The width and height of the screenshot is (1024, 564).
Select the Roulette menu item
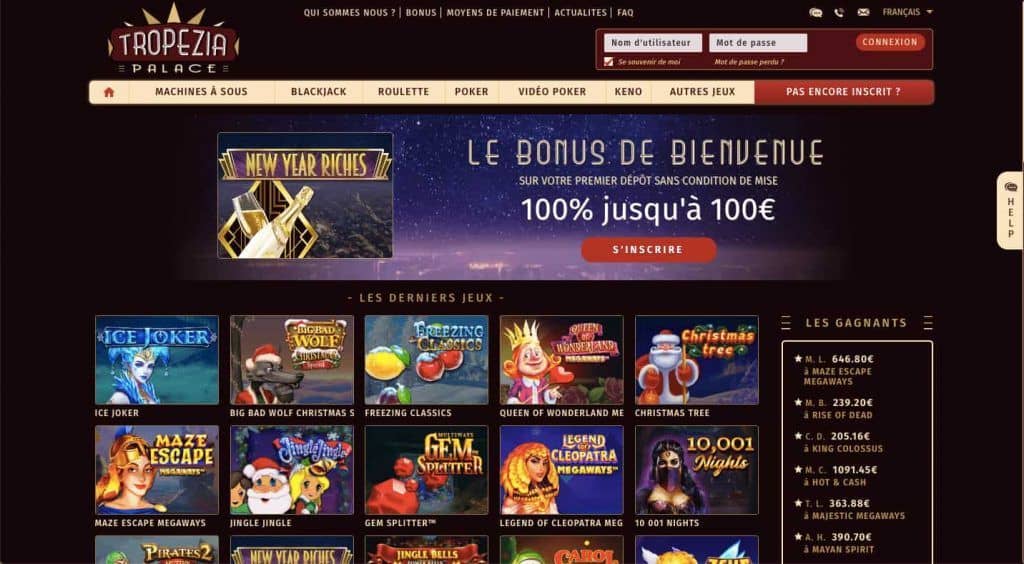point(403,92)
